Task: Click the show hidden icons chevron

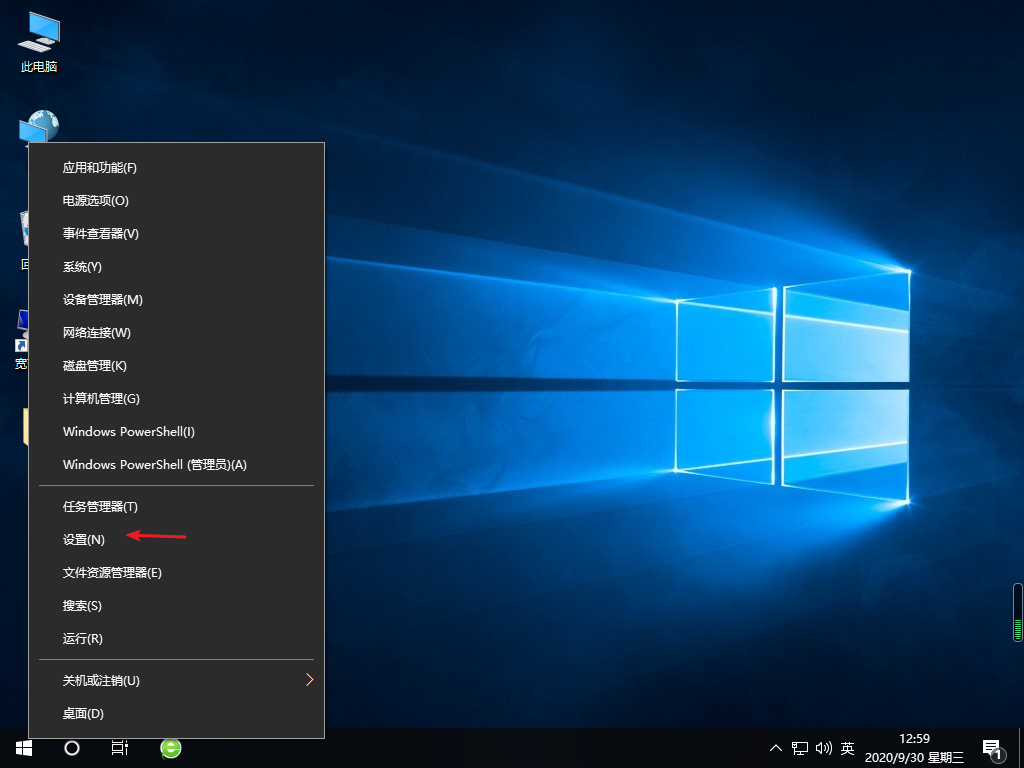Action: click(775, 747)
